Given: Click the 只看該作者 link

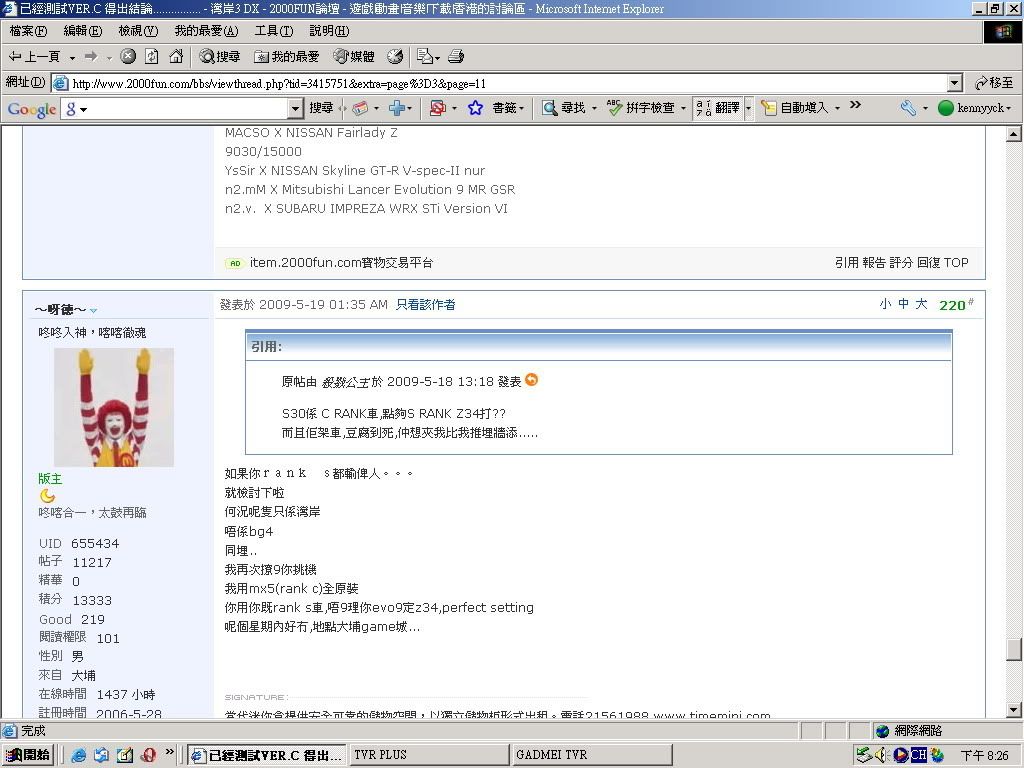Looking at the screenshot, I should point(425,305).
